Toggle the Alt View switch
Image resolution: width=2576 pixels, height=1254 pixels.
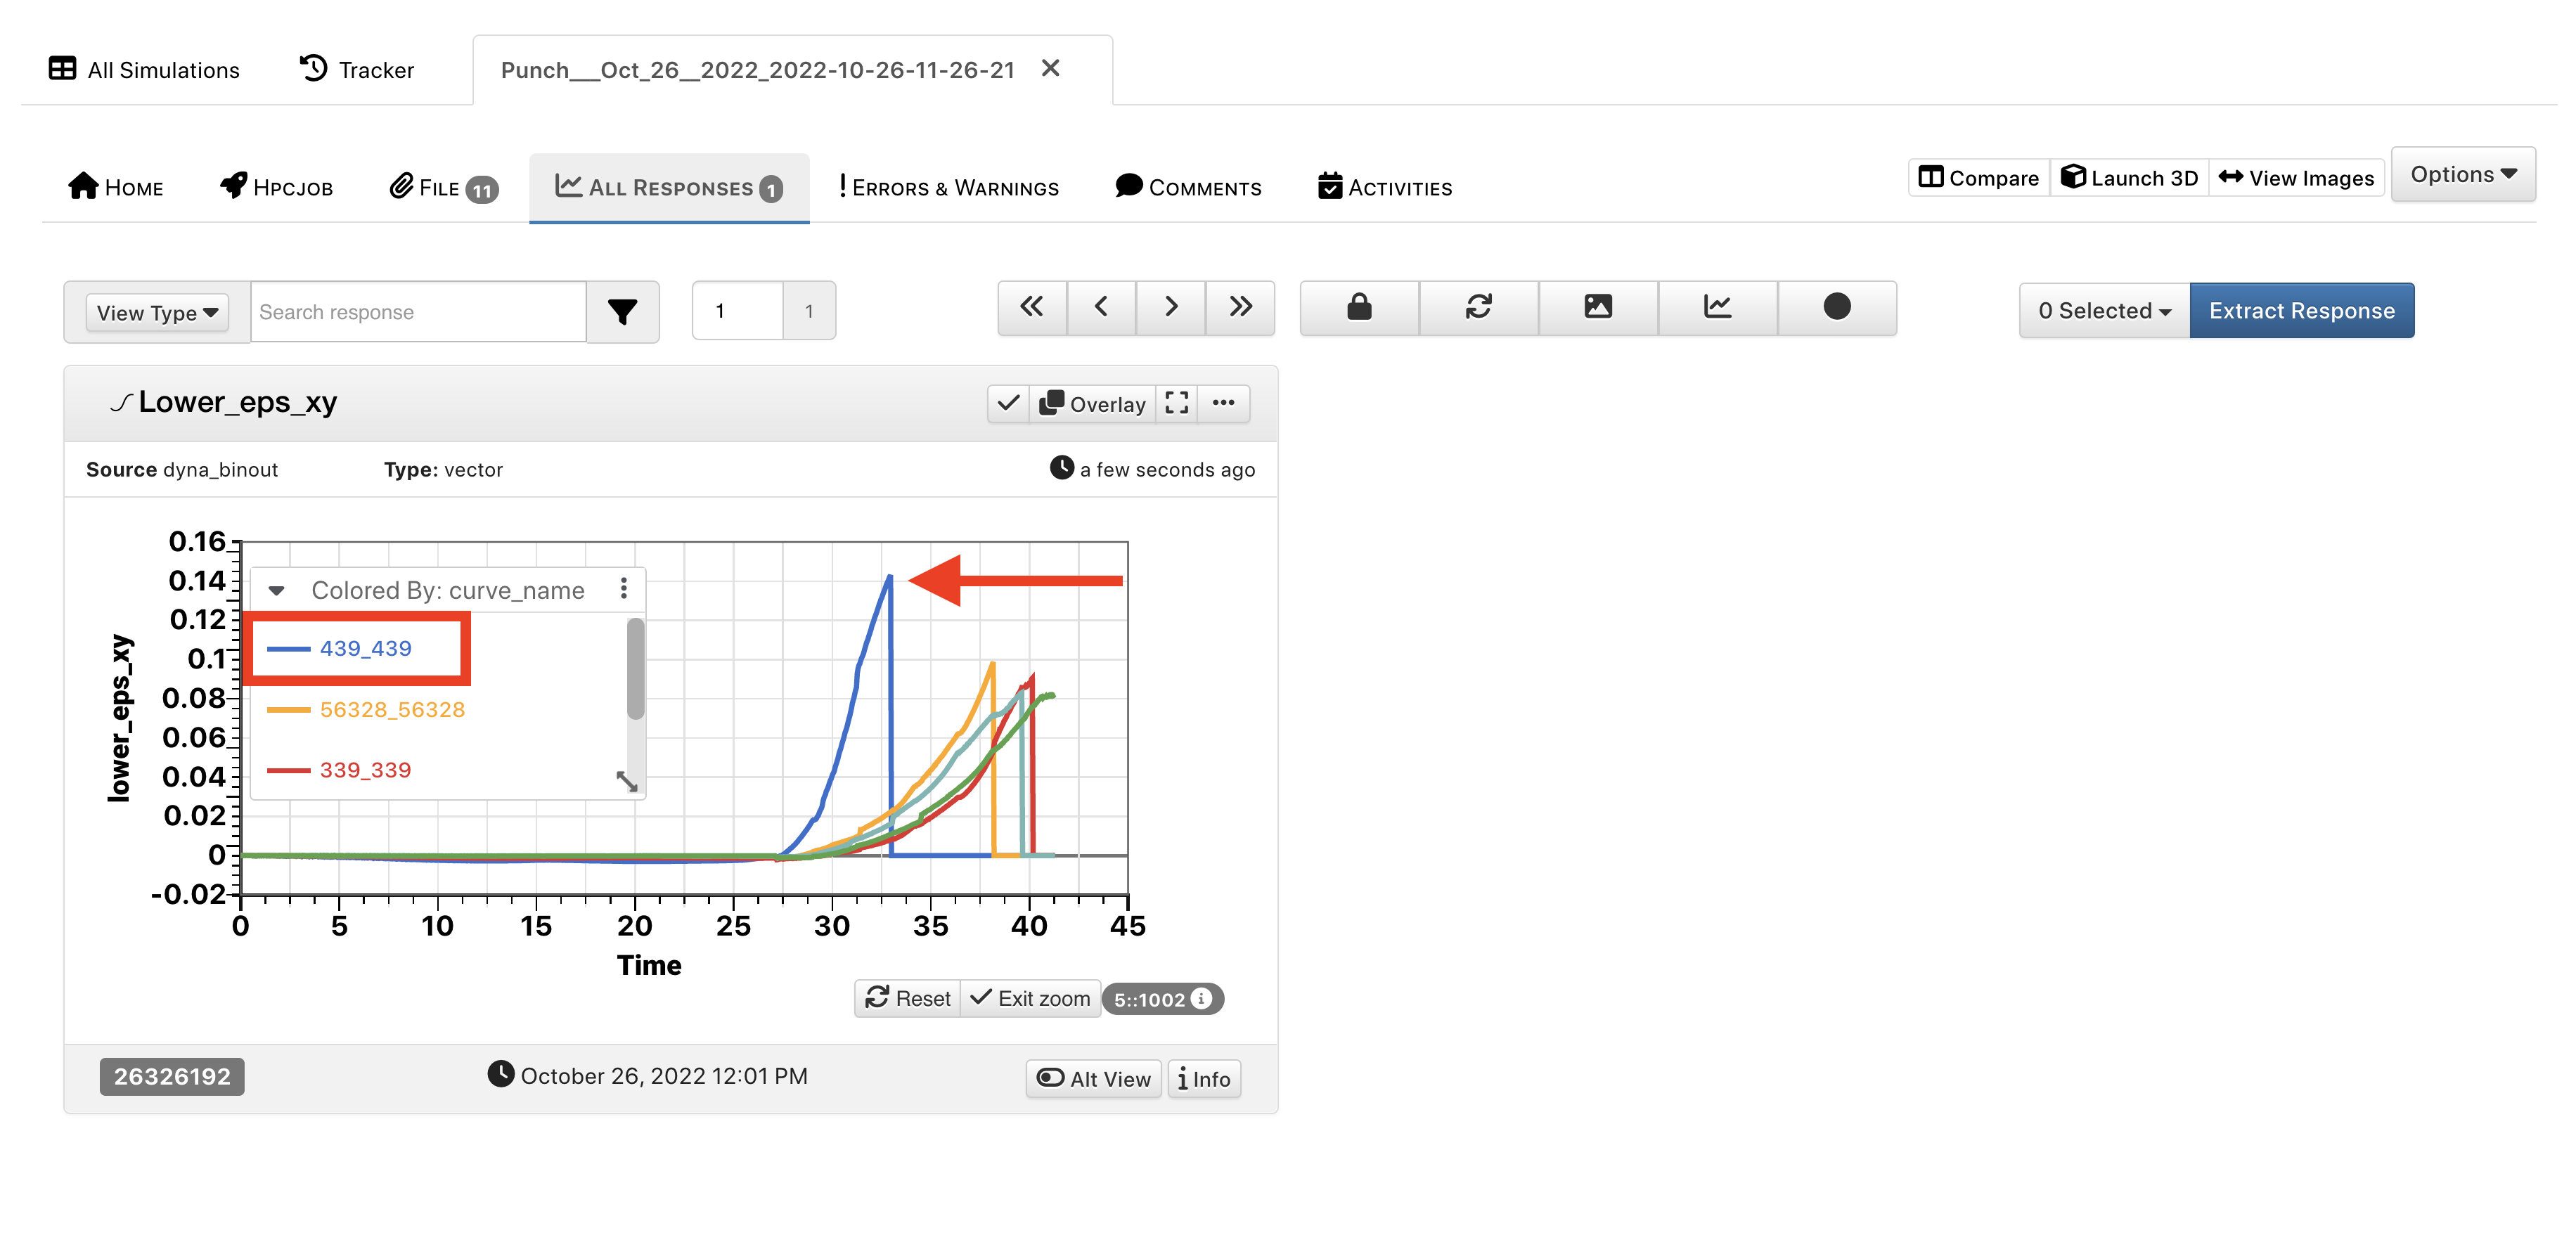(x=1093, y=1078)
